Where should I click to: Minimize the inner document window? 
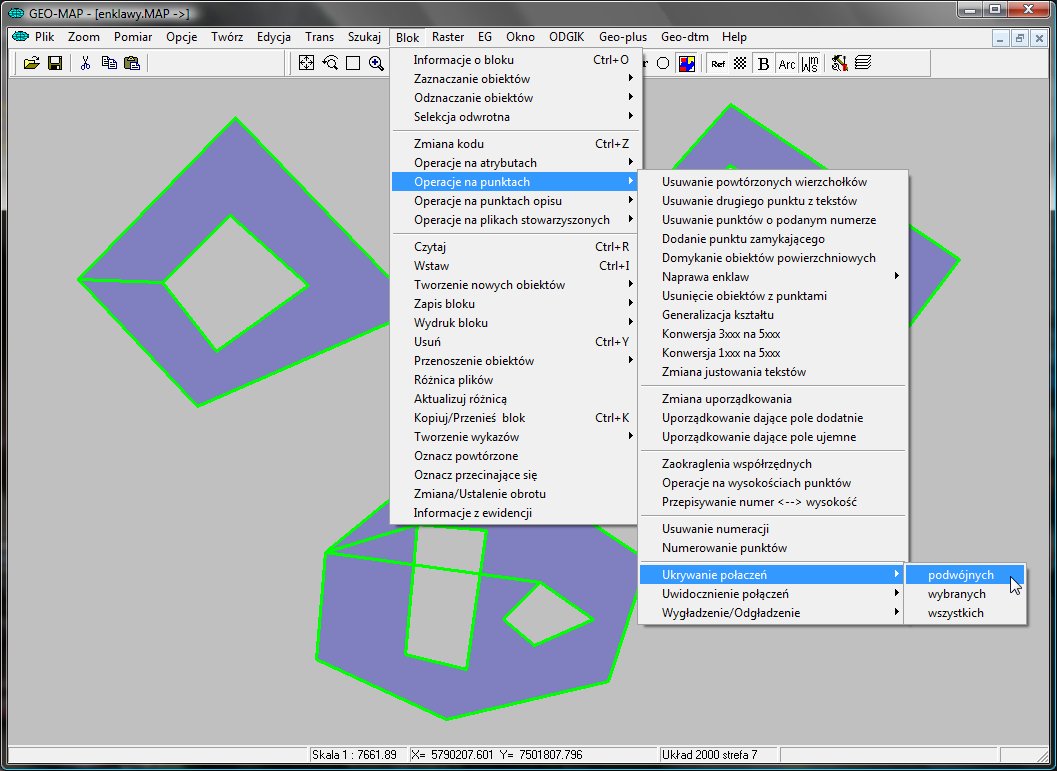pyautogui.click(x=1000, y=38)
